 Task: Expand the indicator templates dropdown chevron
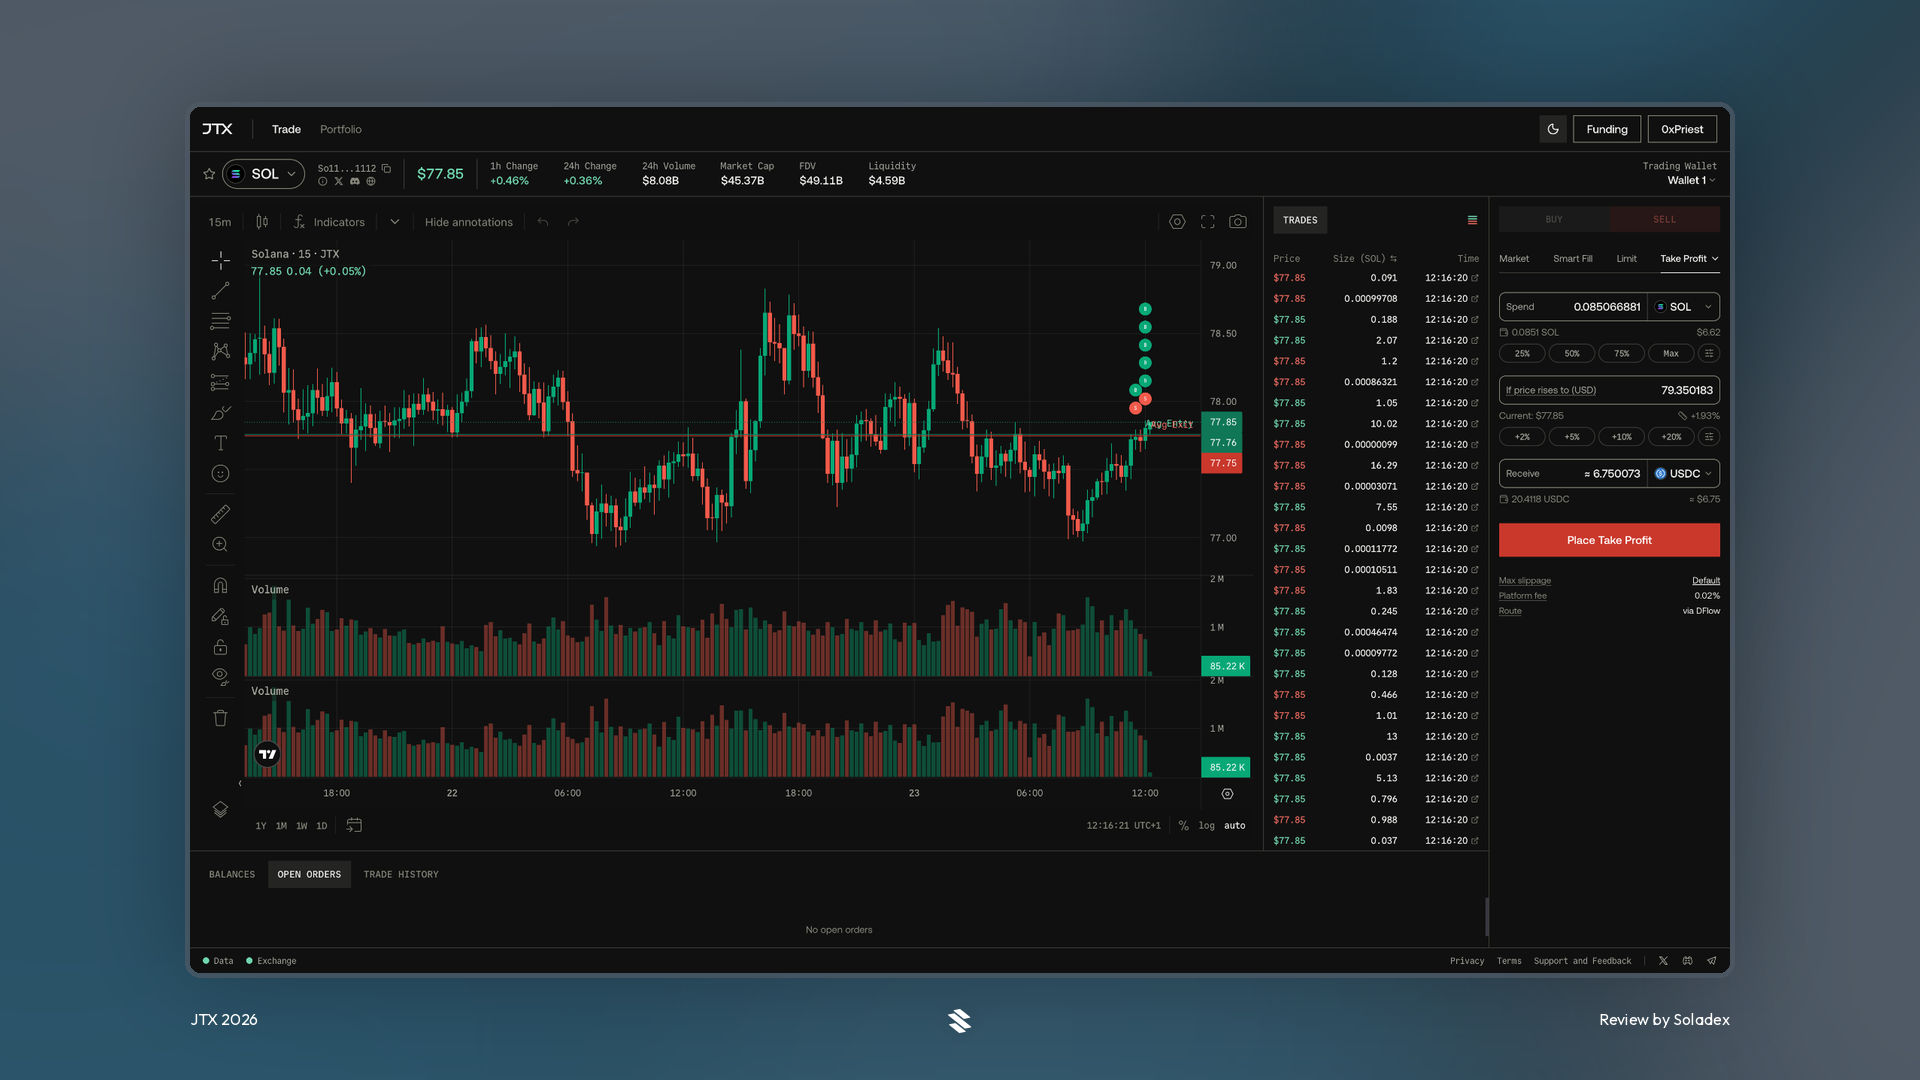point(395,222)
